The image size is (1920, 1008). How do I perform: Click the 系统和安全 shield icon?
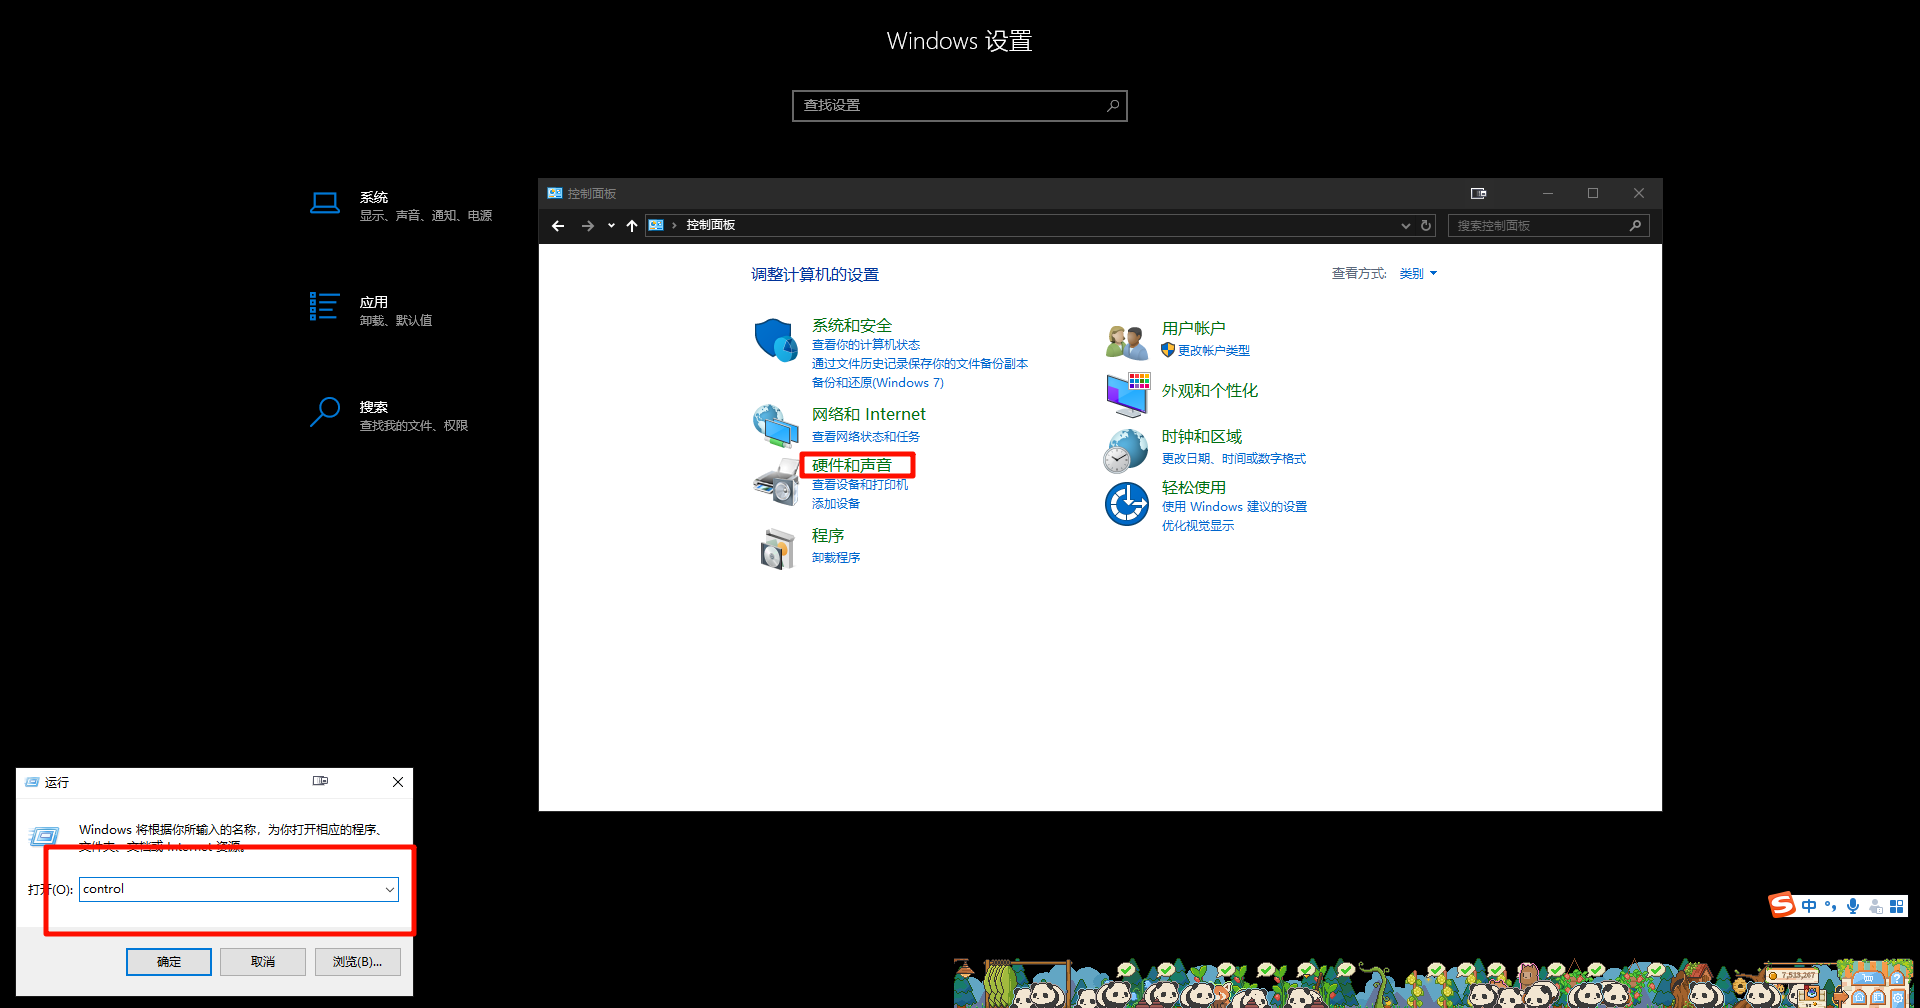coord(776,340)
